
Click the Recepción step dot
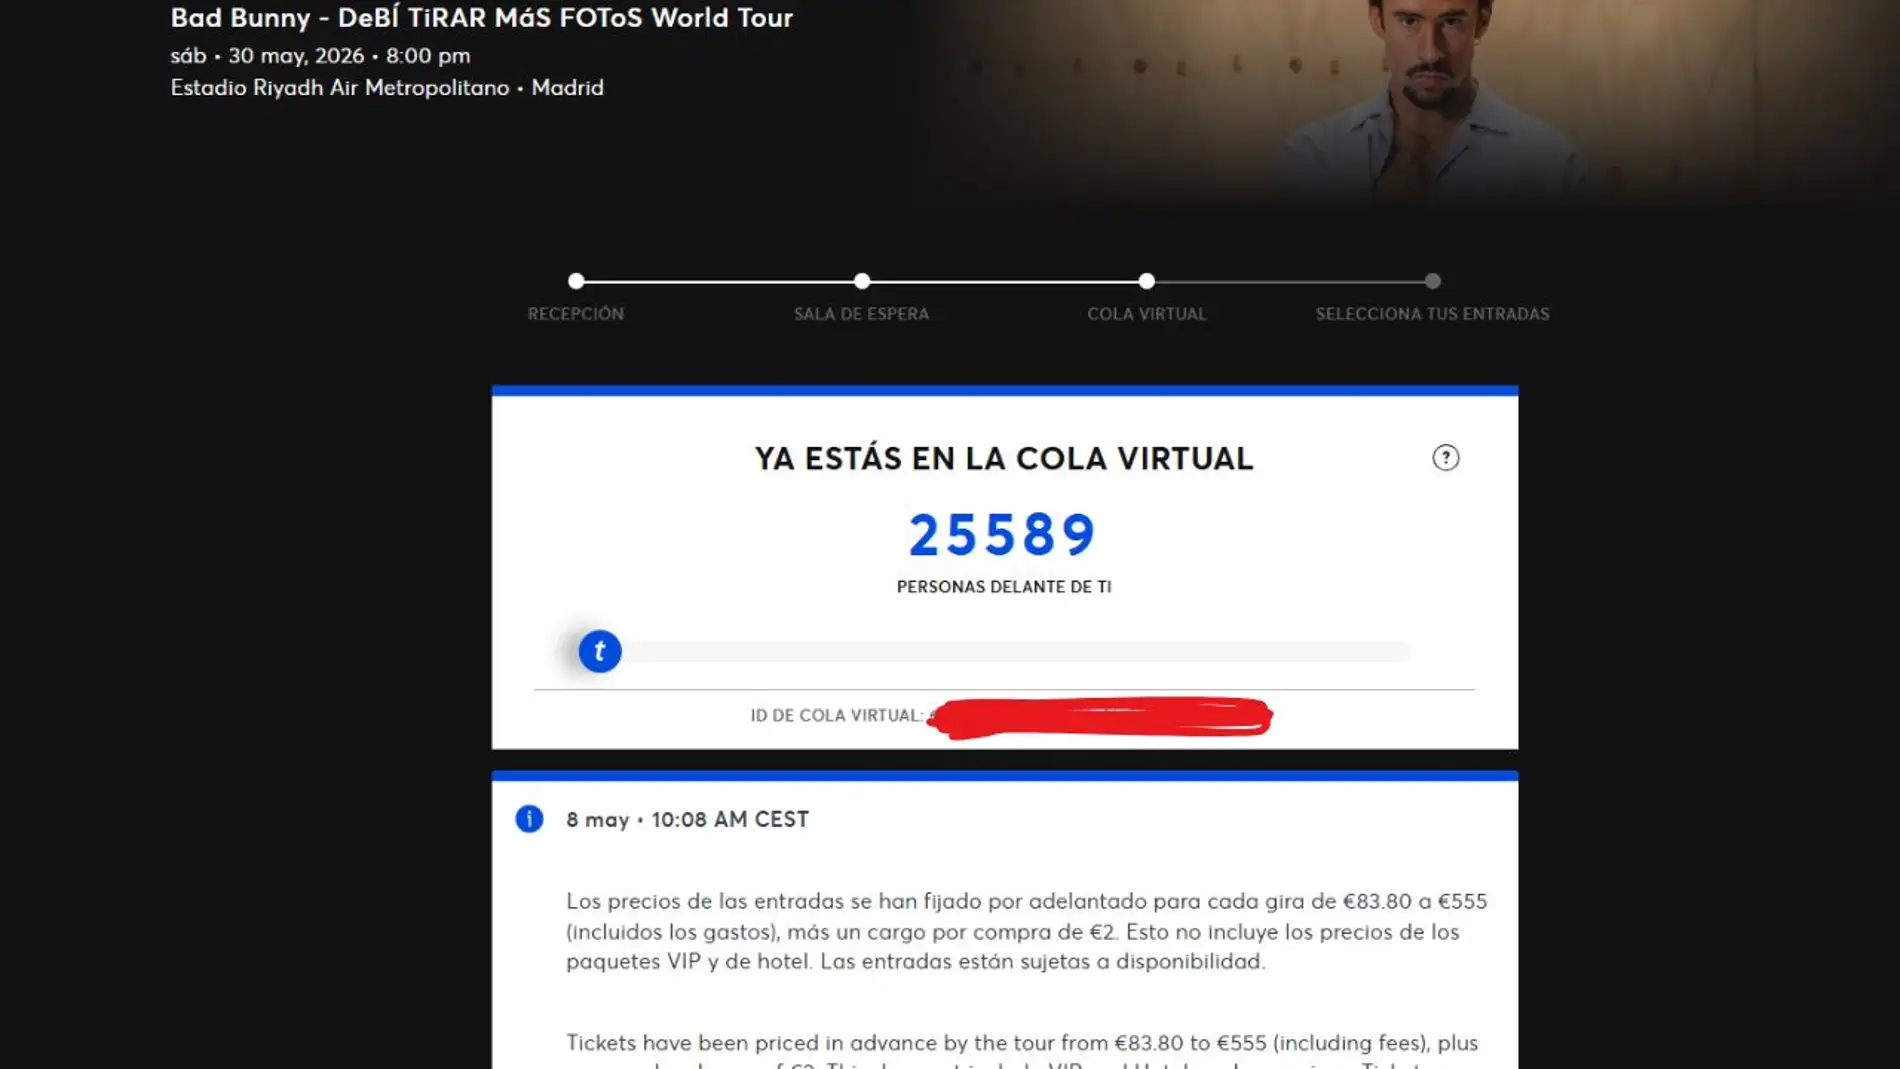[576, 281]
